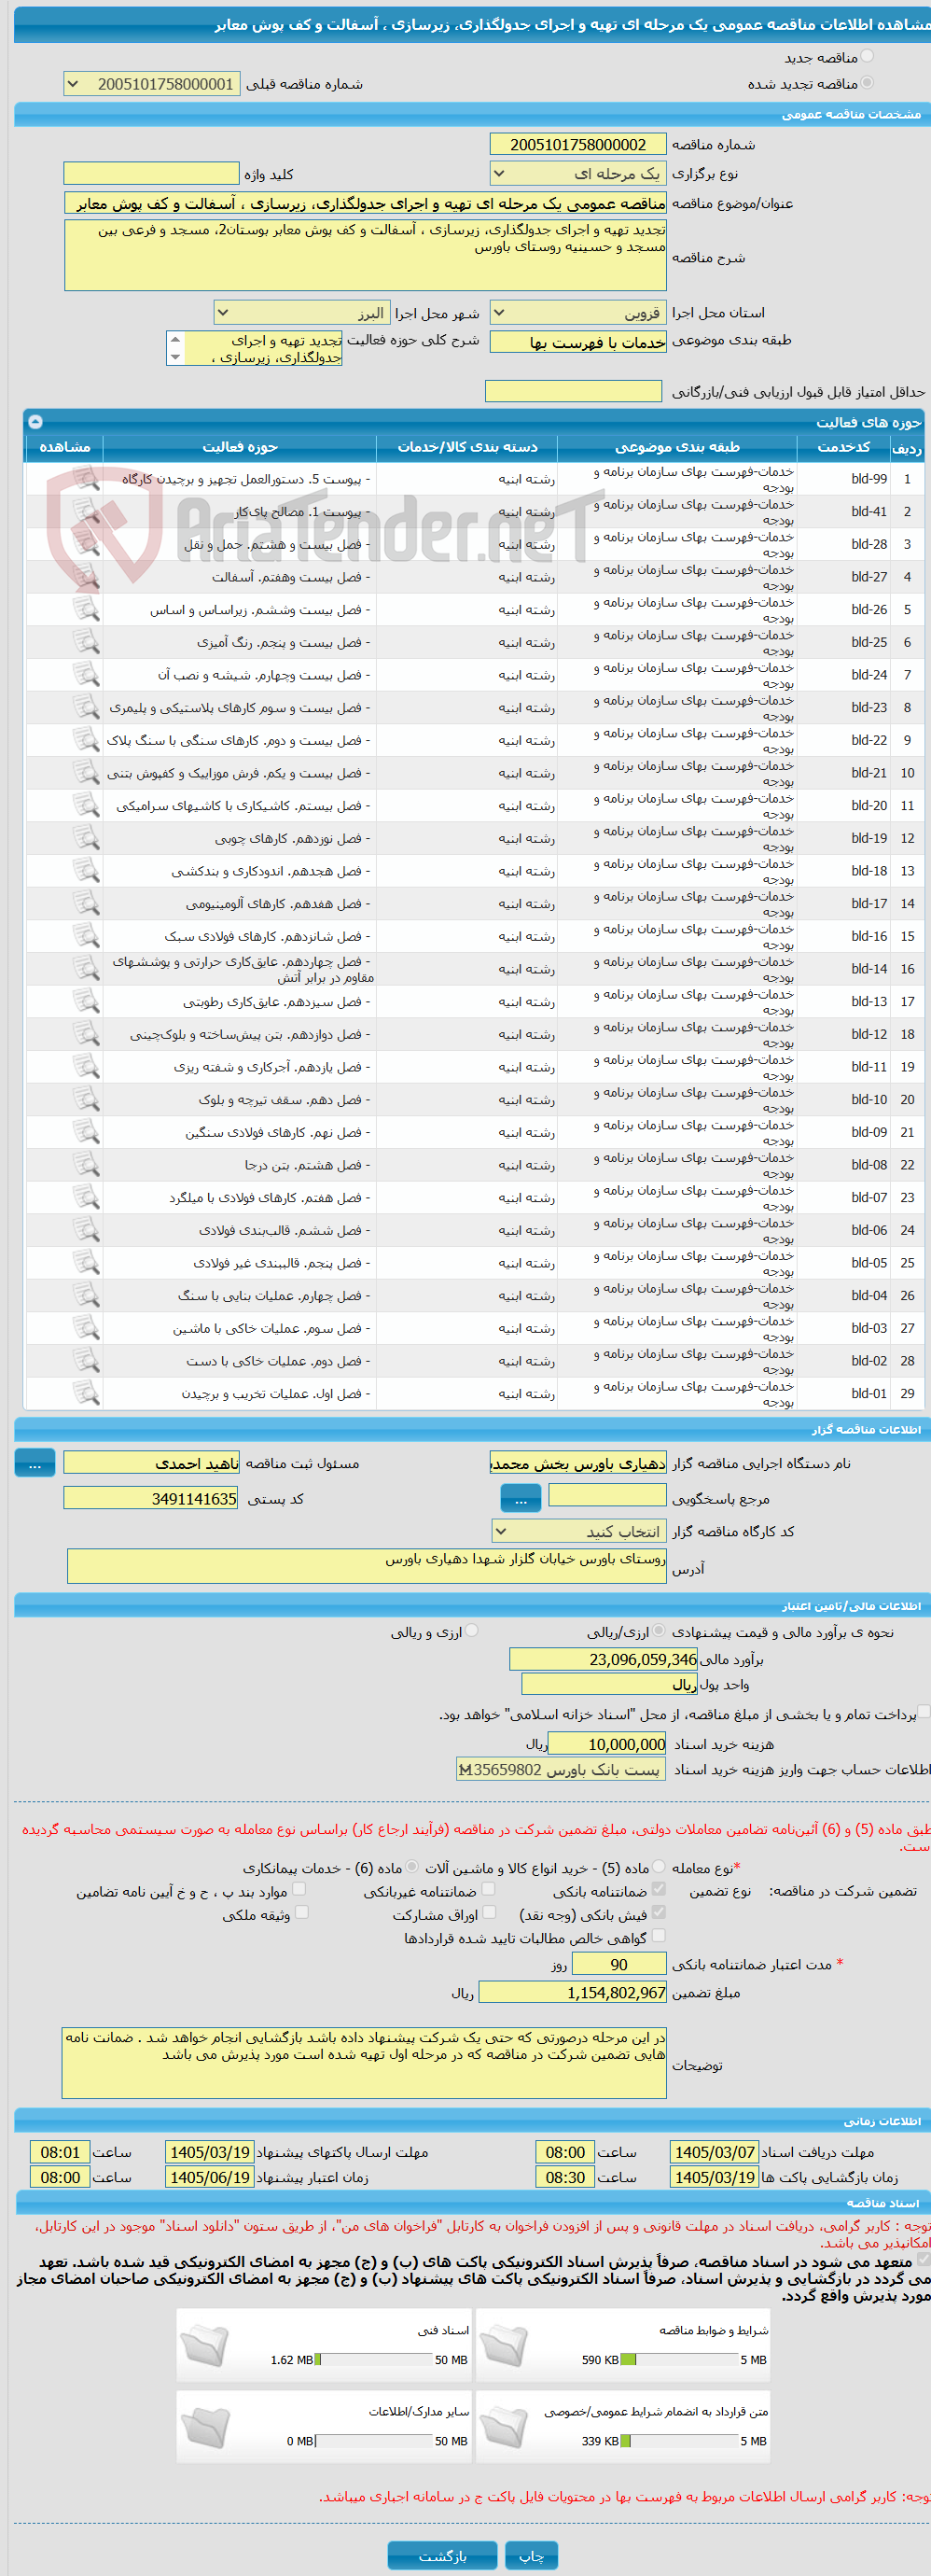Toggle the وثیقه ملکی checkbox
931x2576 pixels.
click(x=301, y=1912)
